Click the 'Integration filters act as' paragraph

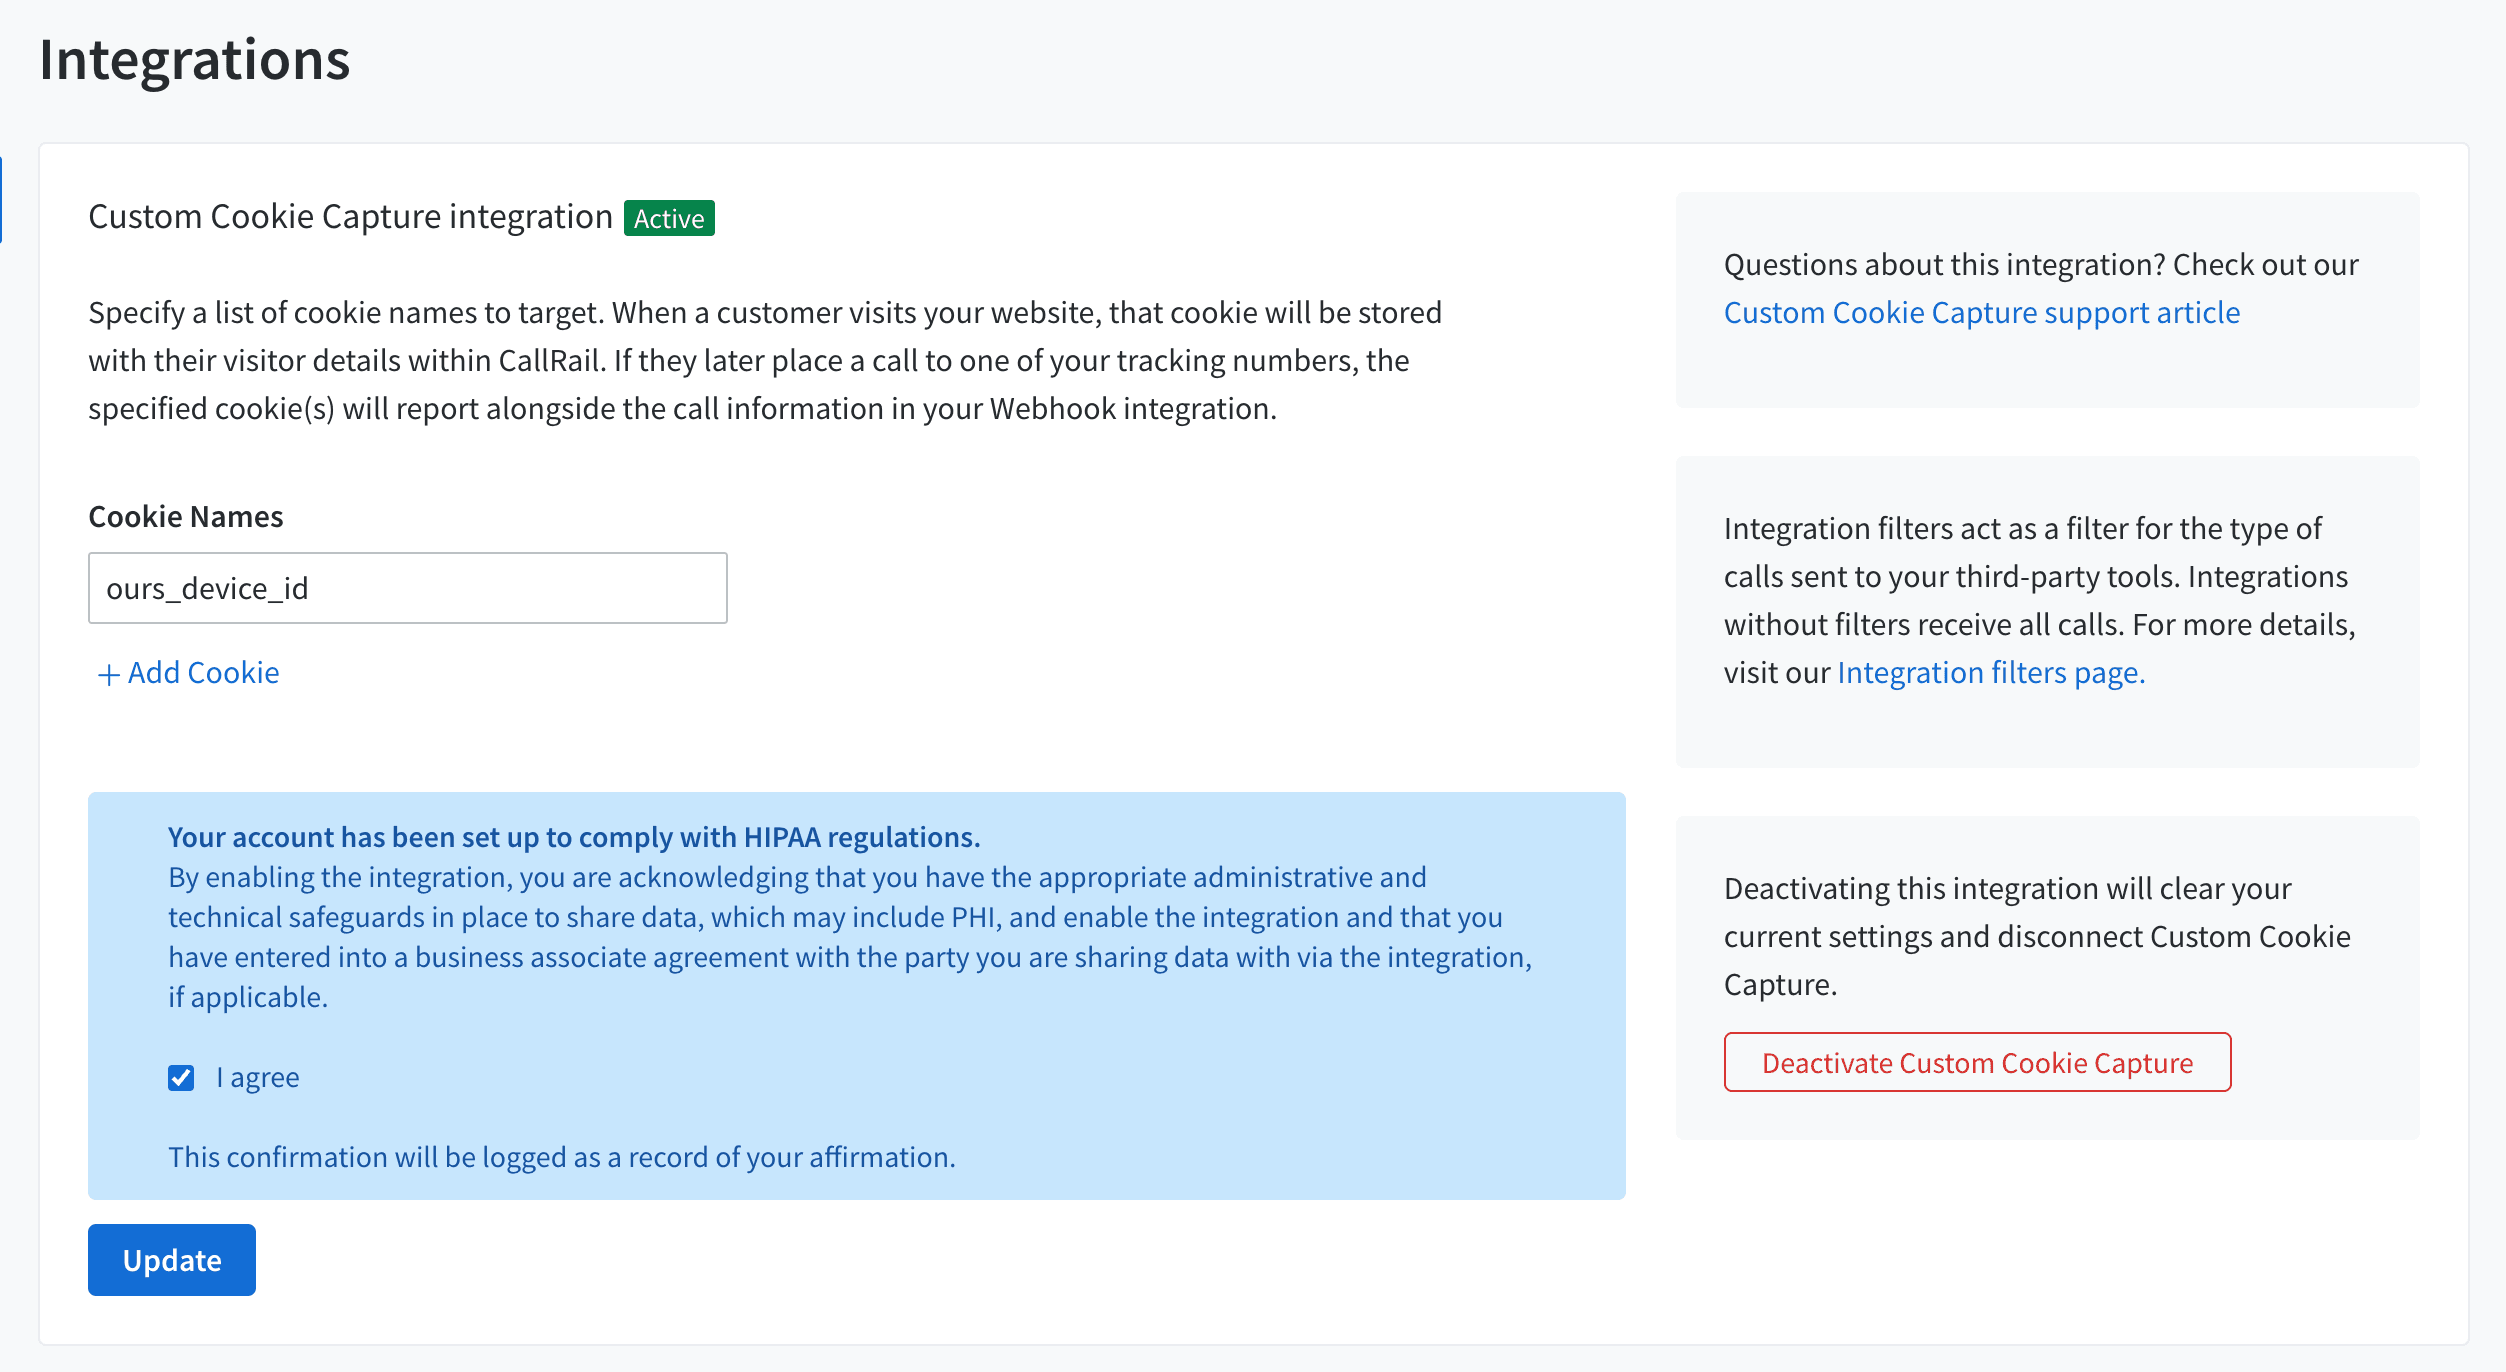coord(2039,577)
